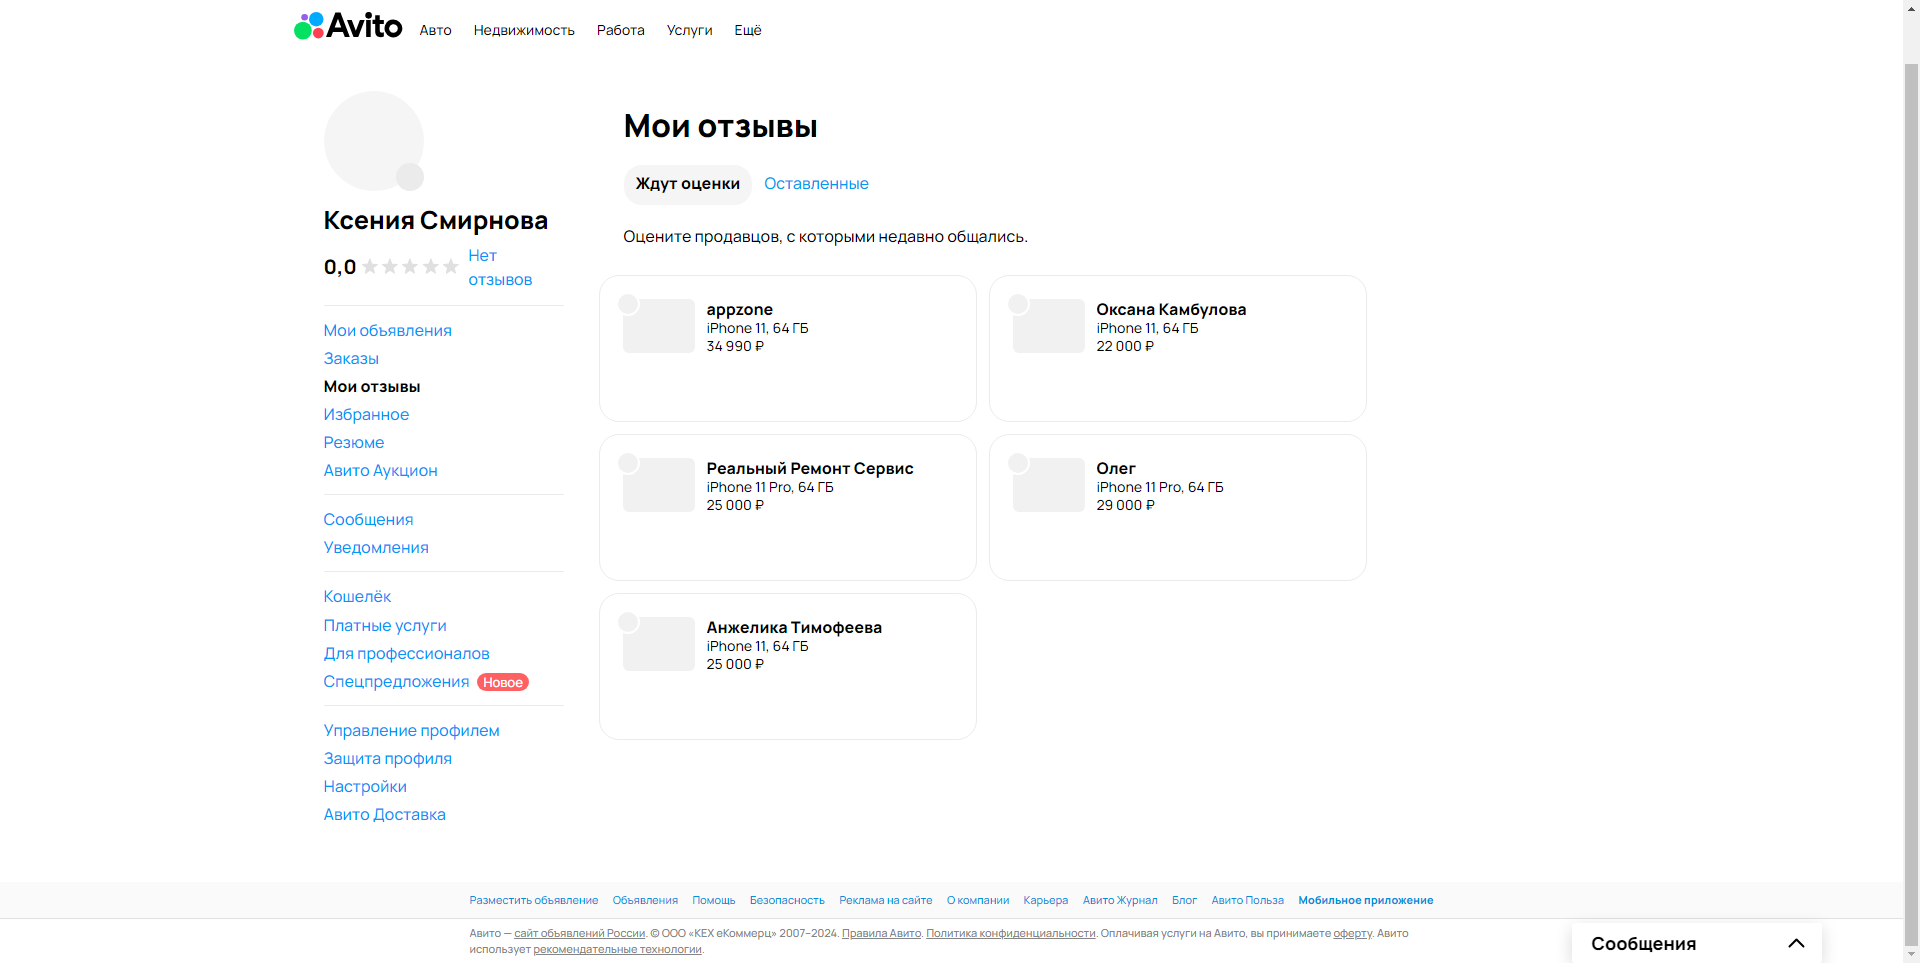Screen dimensions: 1920x963
Task: Open Платные услуги link
Action: tap(385, 625)
